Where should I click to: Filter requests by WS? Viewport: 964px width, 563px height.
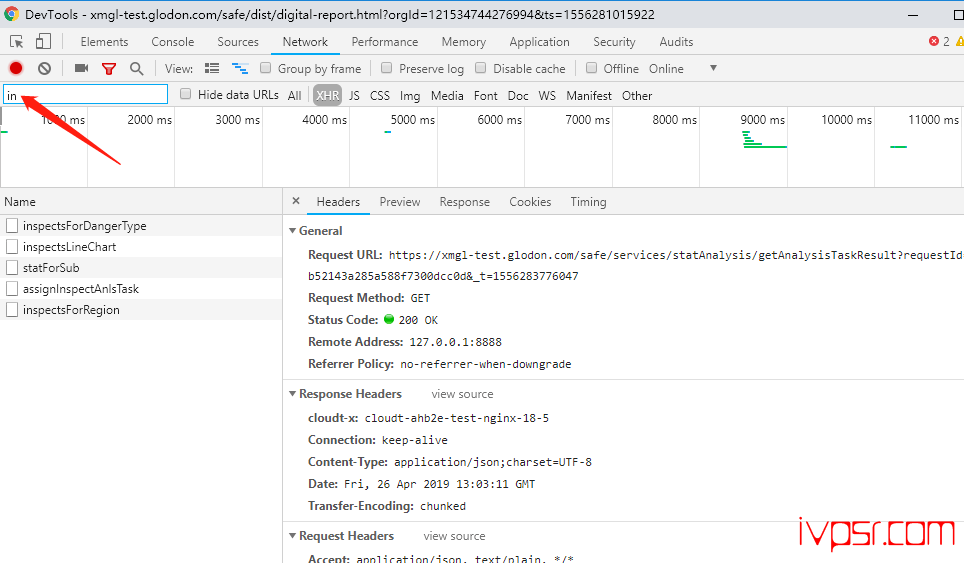(547, 95)
